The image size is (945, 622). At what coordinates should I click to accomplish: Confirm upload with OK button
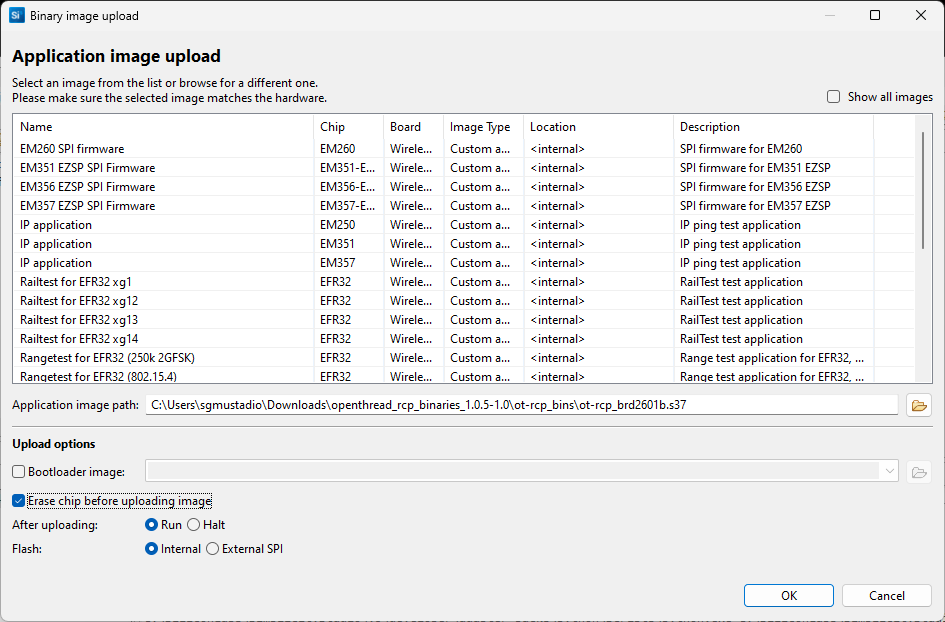pos(788,595)
